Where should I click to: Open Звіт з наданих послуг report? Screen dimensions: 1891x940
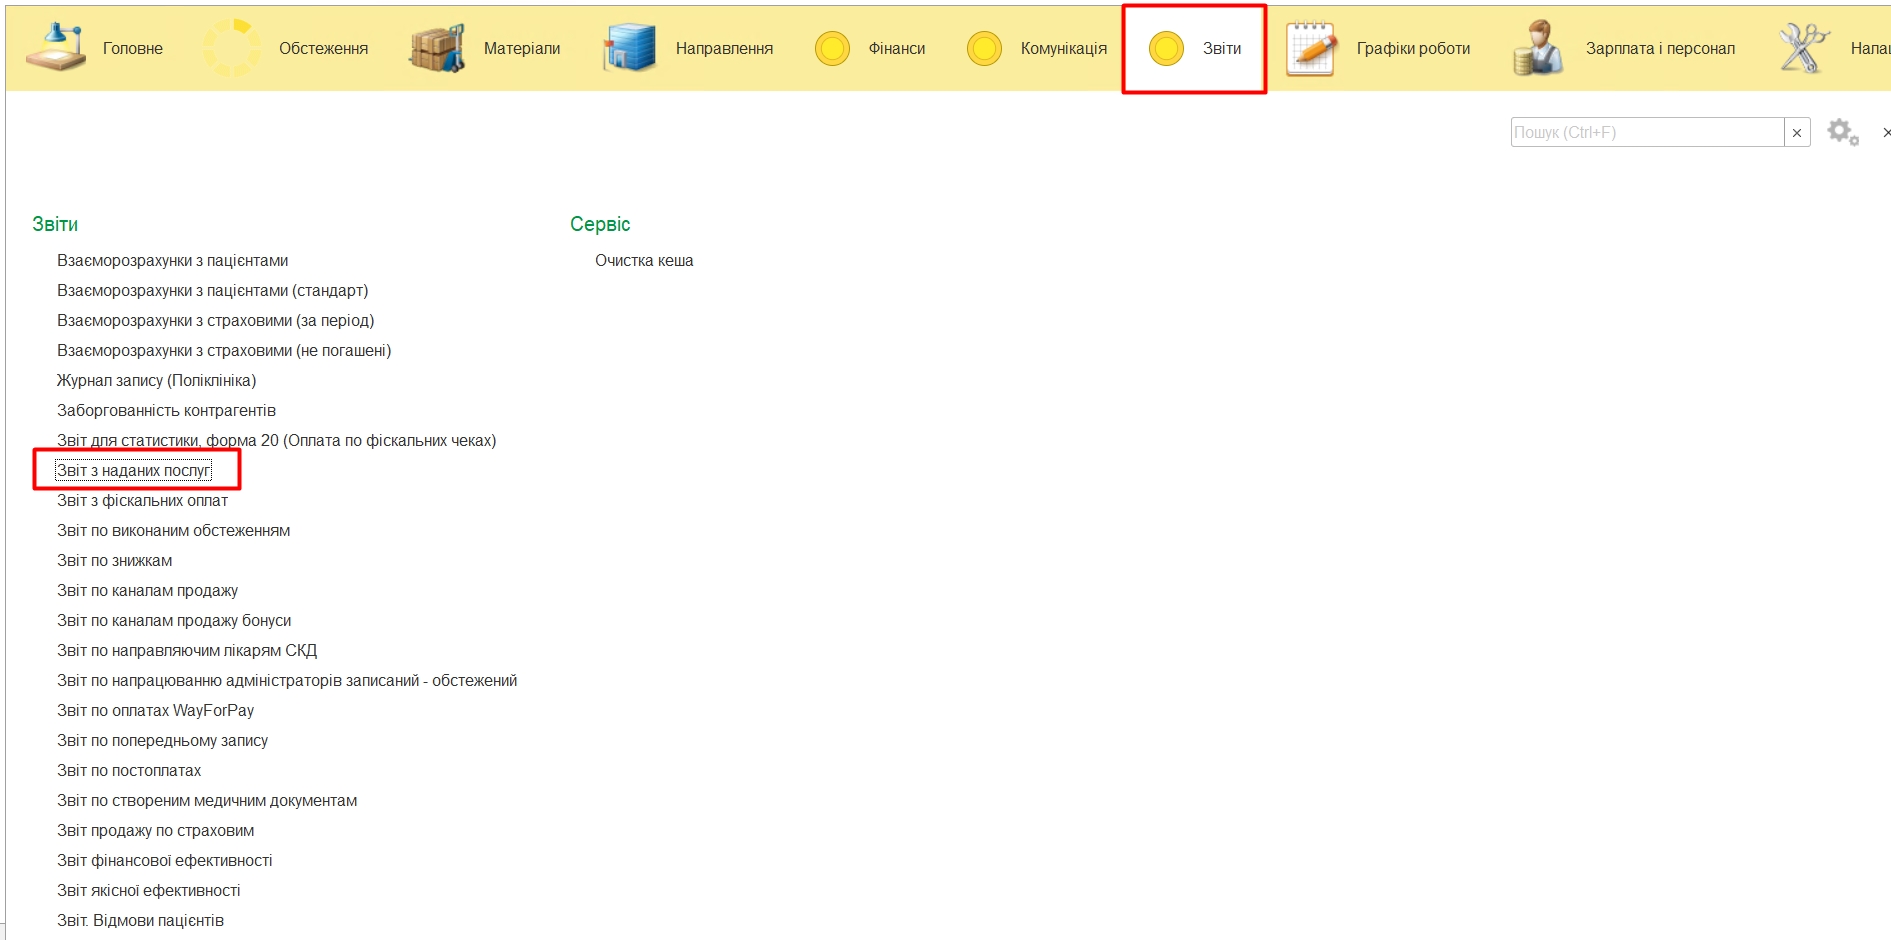click(x=134, y=470)
